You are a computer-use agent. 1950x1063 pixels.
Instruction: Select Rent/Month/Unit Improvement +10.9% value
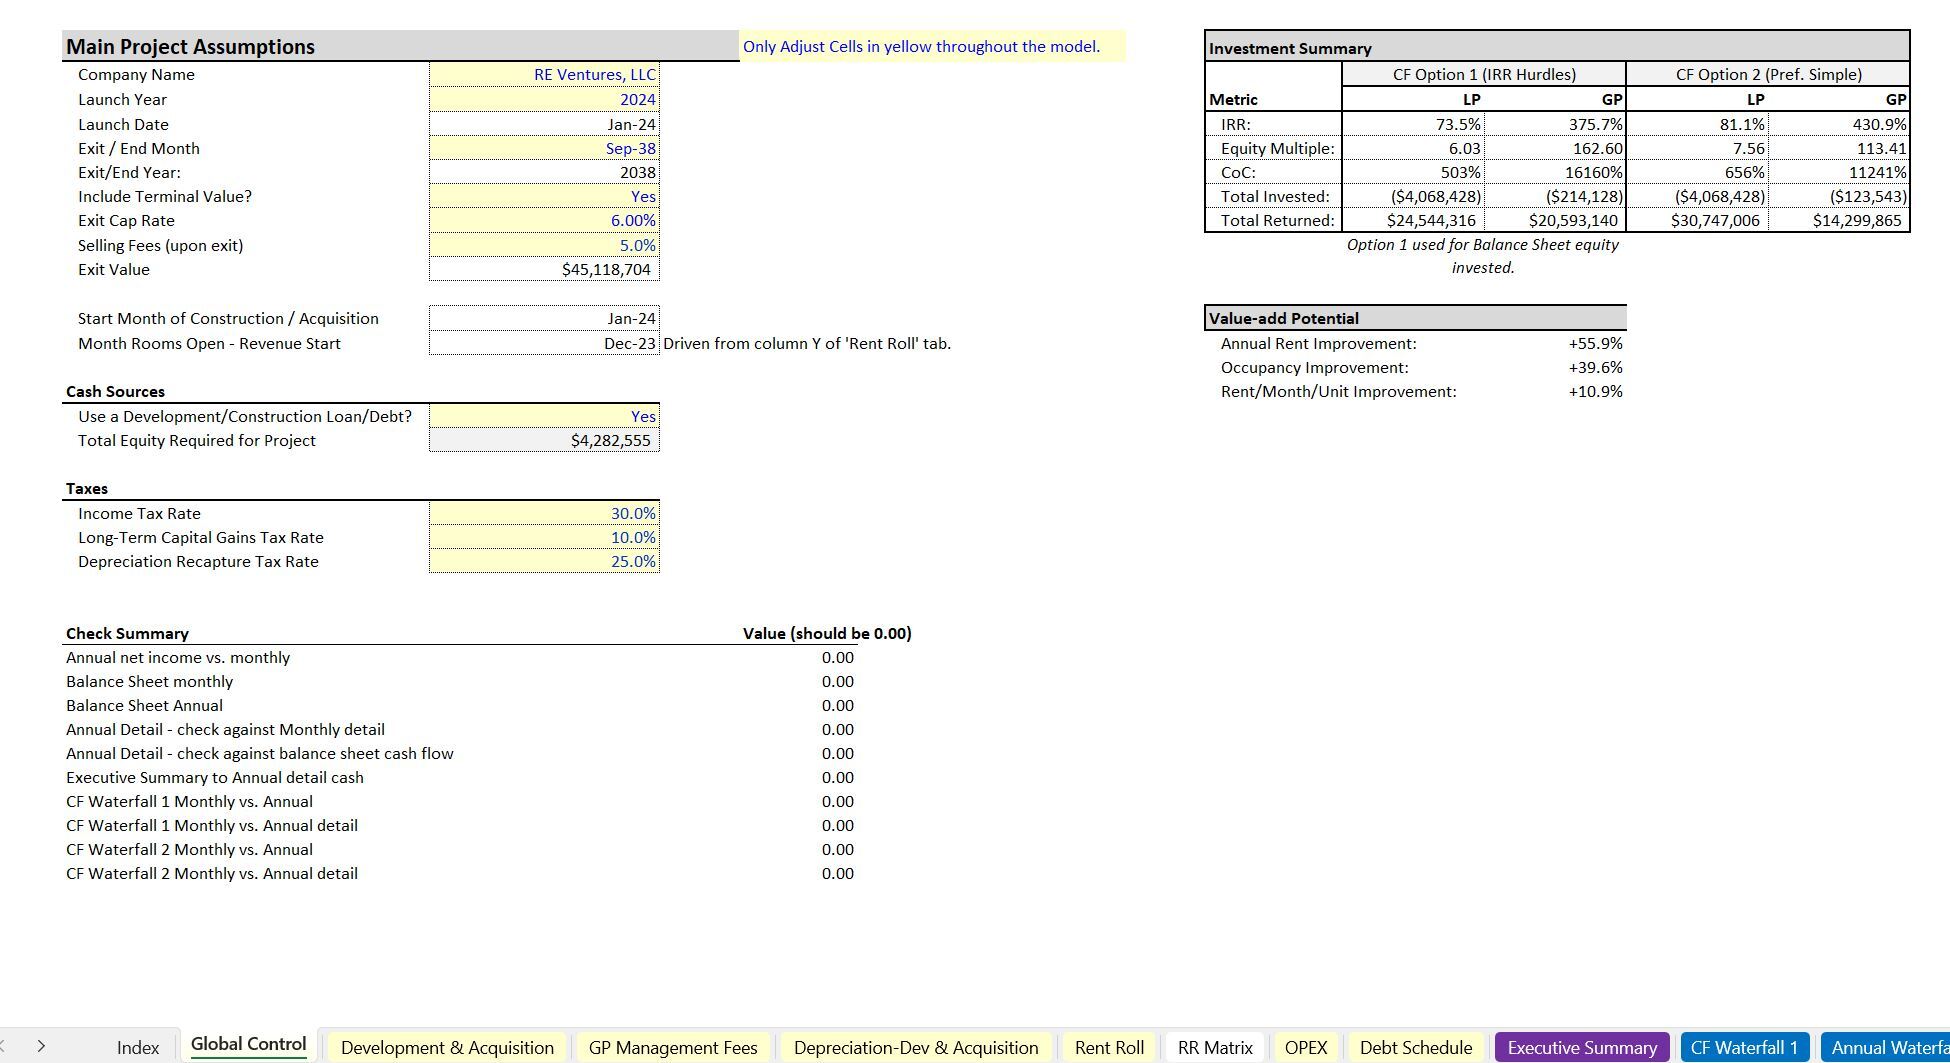coord(1596,391)
